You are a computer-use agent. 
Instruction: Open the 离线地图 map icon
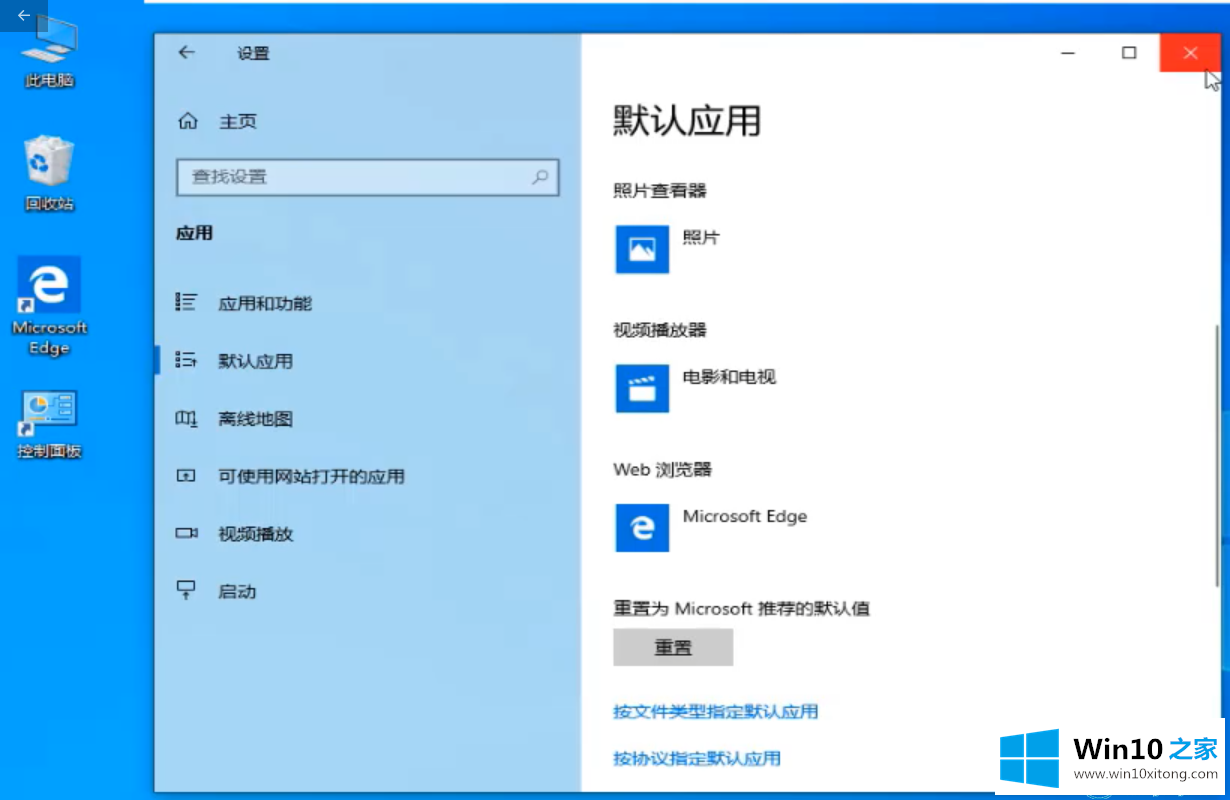click(x=186, y=418)
